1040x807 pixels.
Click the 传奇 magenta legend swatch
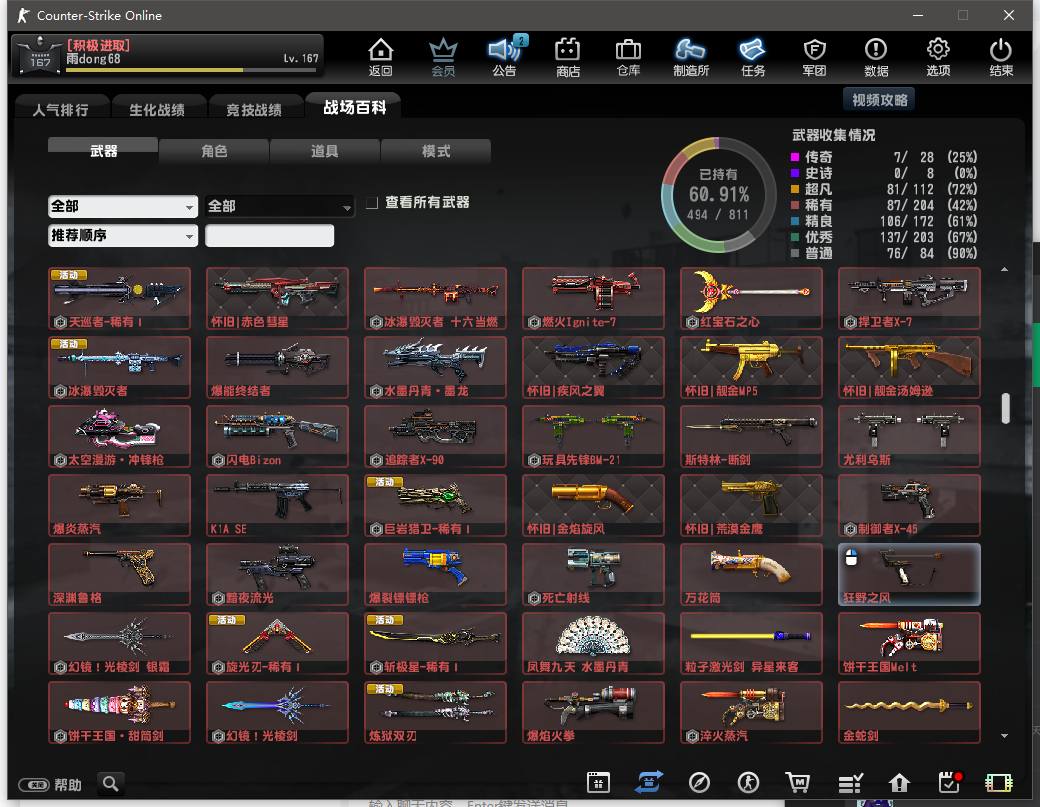[795, 157]
